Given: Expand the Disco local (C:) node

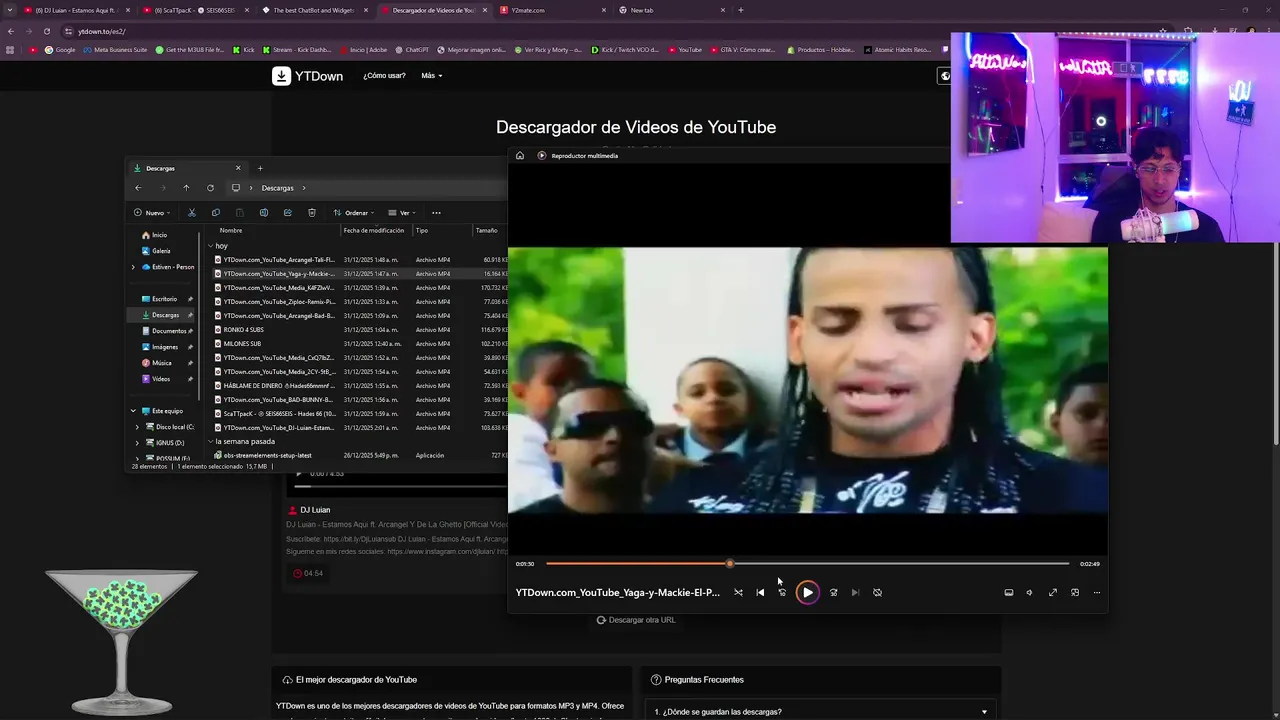Looking at the screenshot, I should coord(138,427).
